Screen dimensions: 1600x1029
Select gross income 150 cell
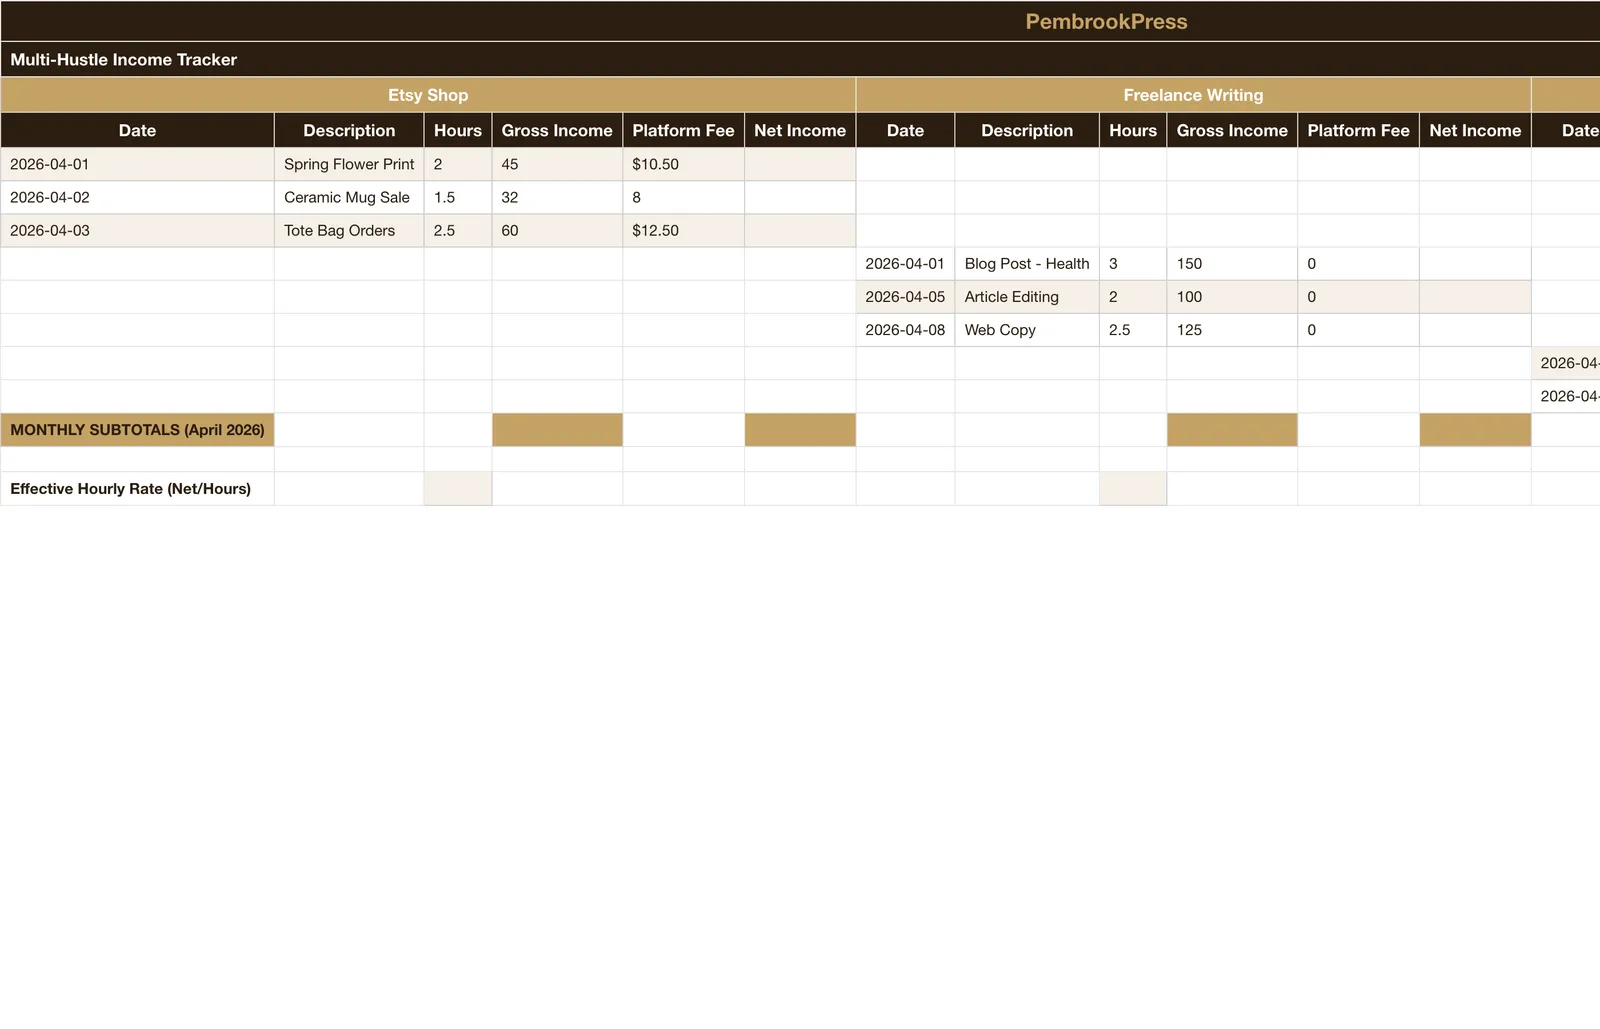click(x=1232, y=263)
